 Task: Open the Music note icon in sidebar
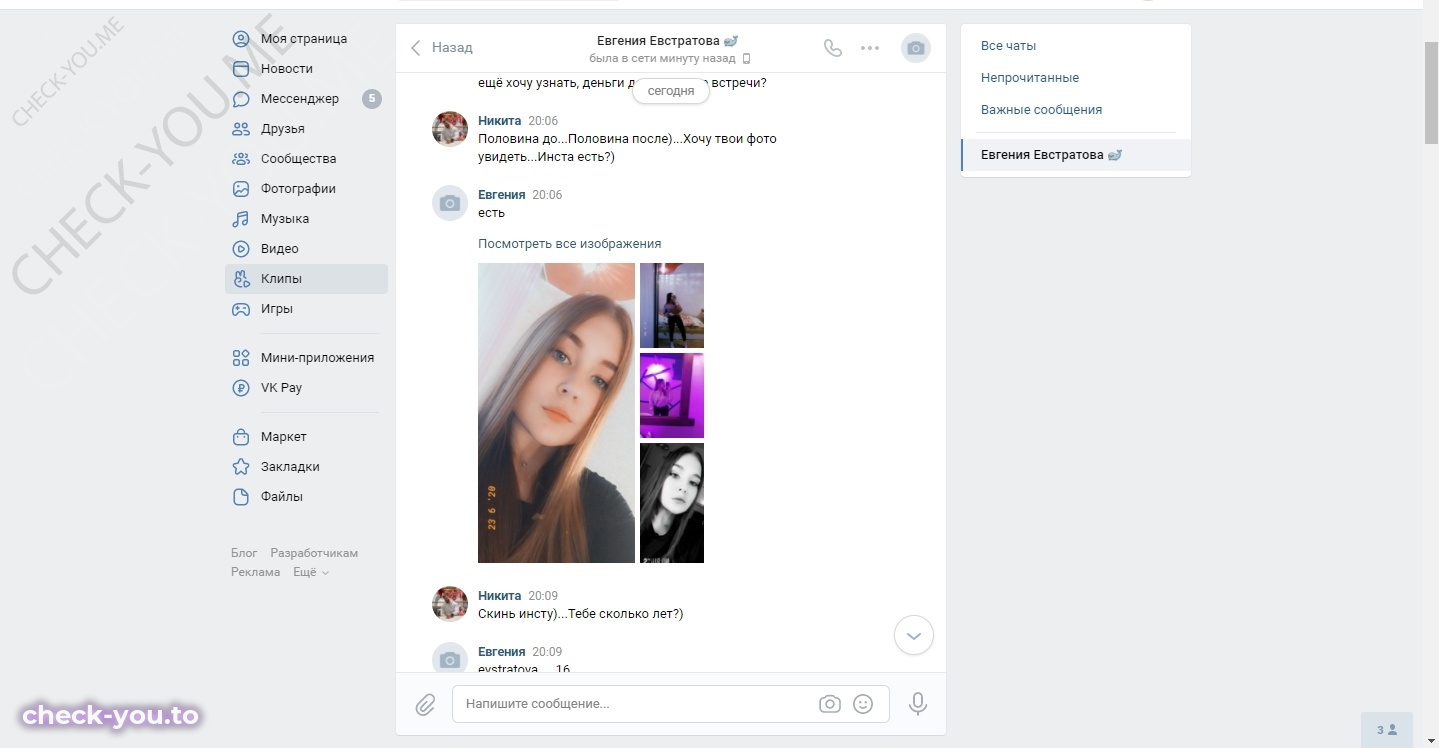(241, 219)
